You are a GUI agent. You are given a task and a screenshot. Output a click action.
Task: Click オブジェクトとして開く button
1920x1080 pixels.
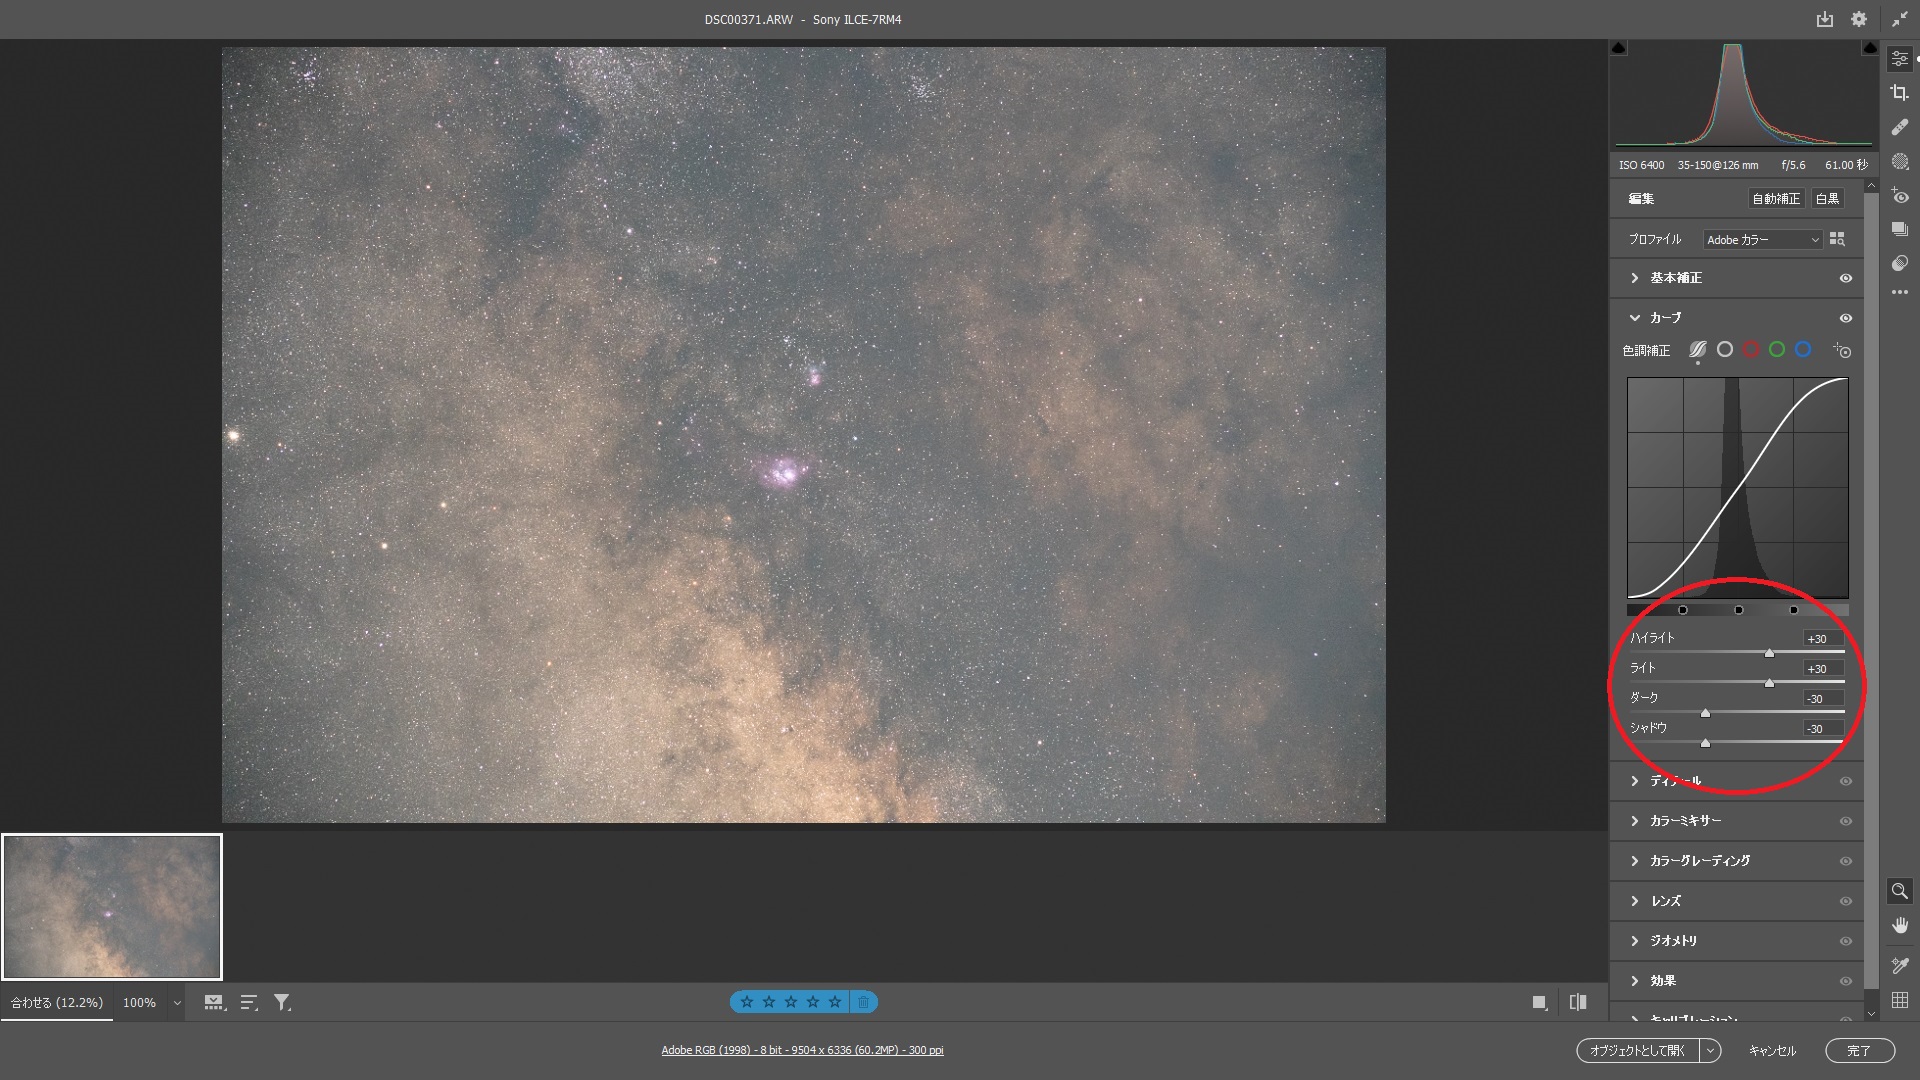pos(1638,1050)
